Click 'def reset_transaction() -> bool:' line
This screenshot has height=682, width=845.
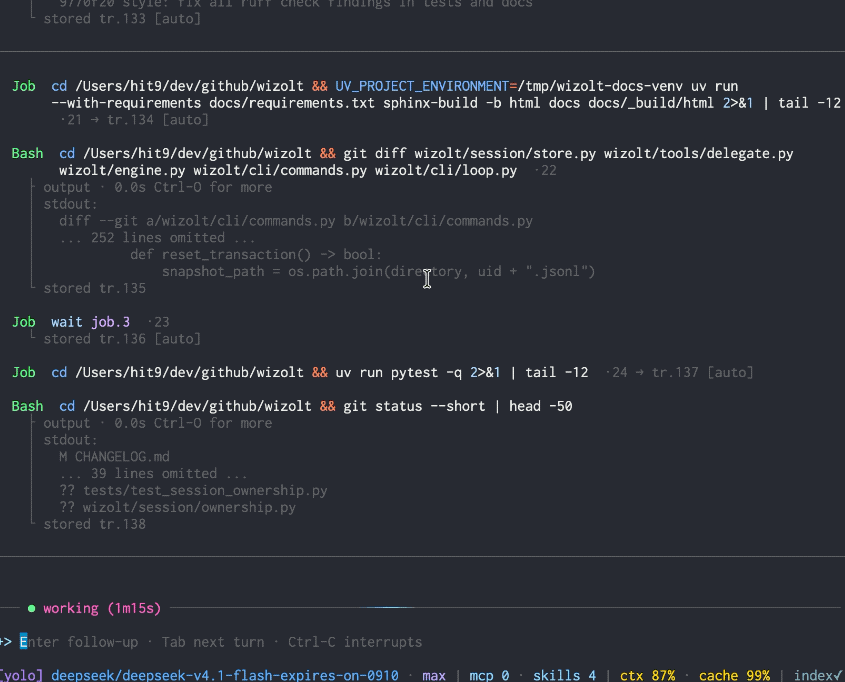[256, 255]
